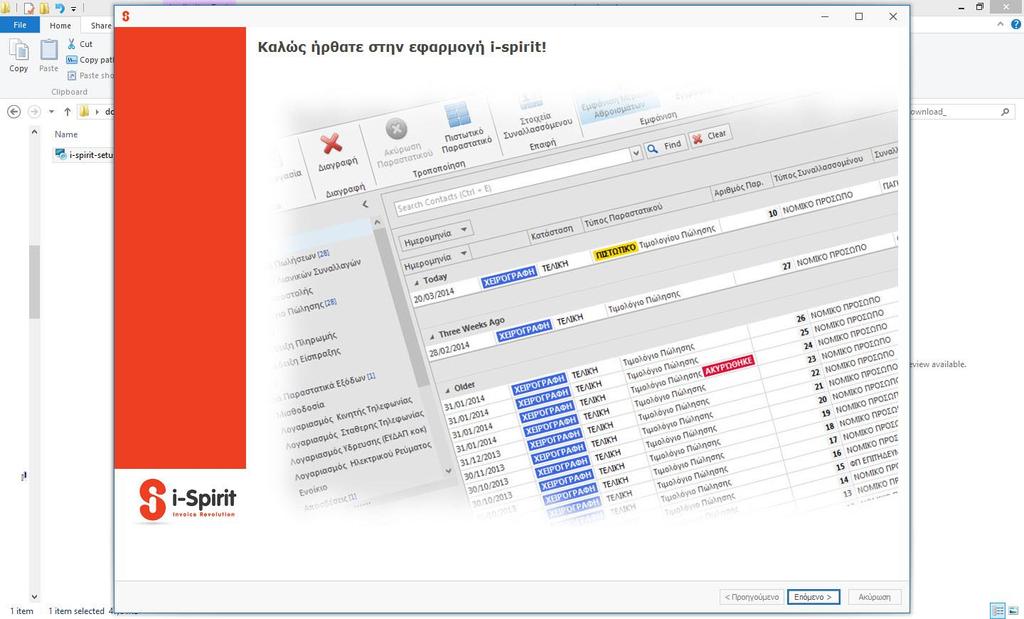Screen dimensions: 1024x619
Task: Collapse the Explorer ribbon with the chevron
Action: point(1000,24)
